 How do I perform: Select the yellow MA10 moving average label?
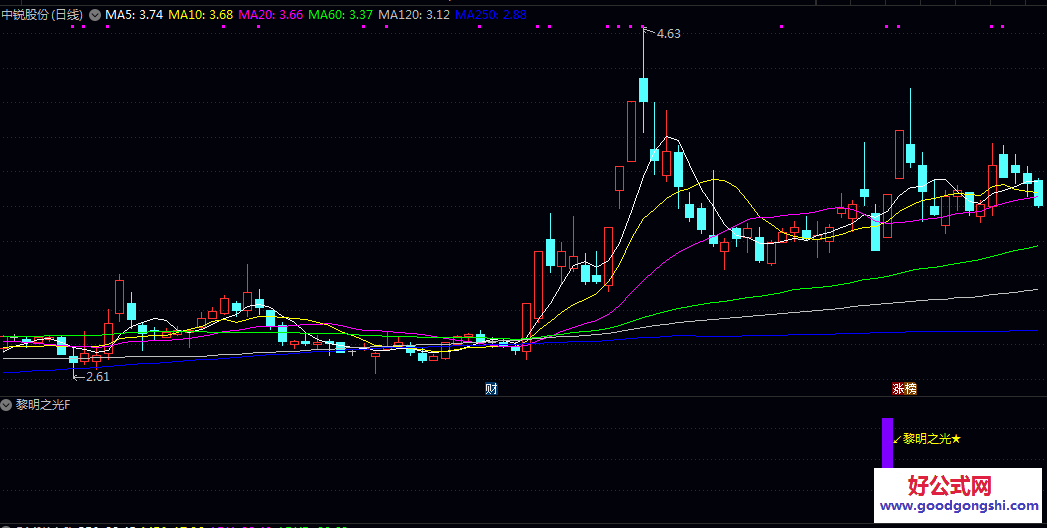pos(200,15)
